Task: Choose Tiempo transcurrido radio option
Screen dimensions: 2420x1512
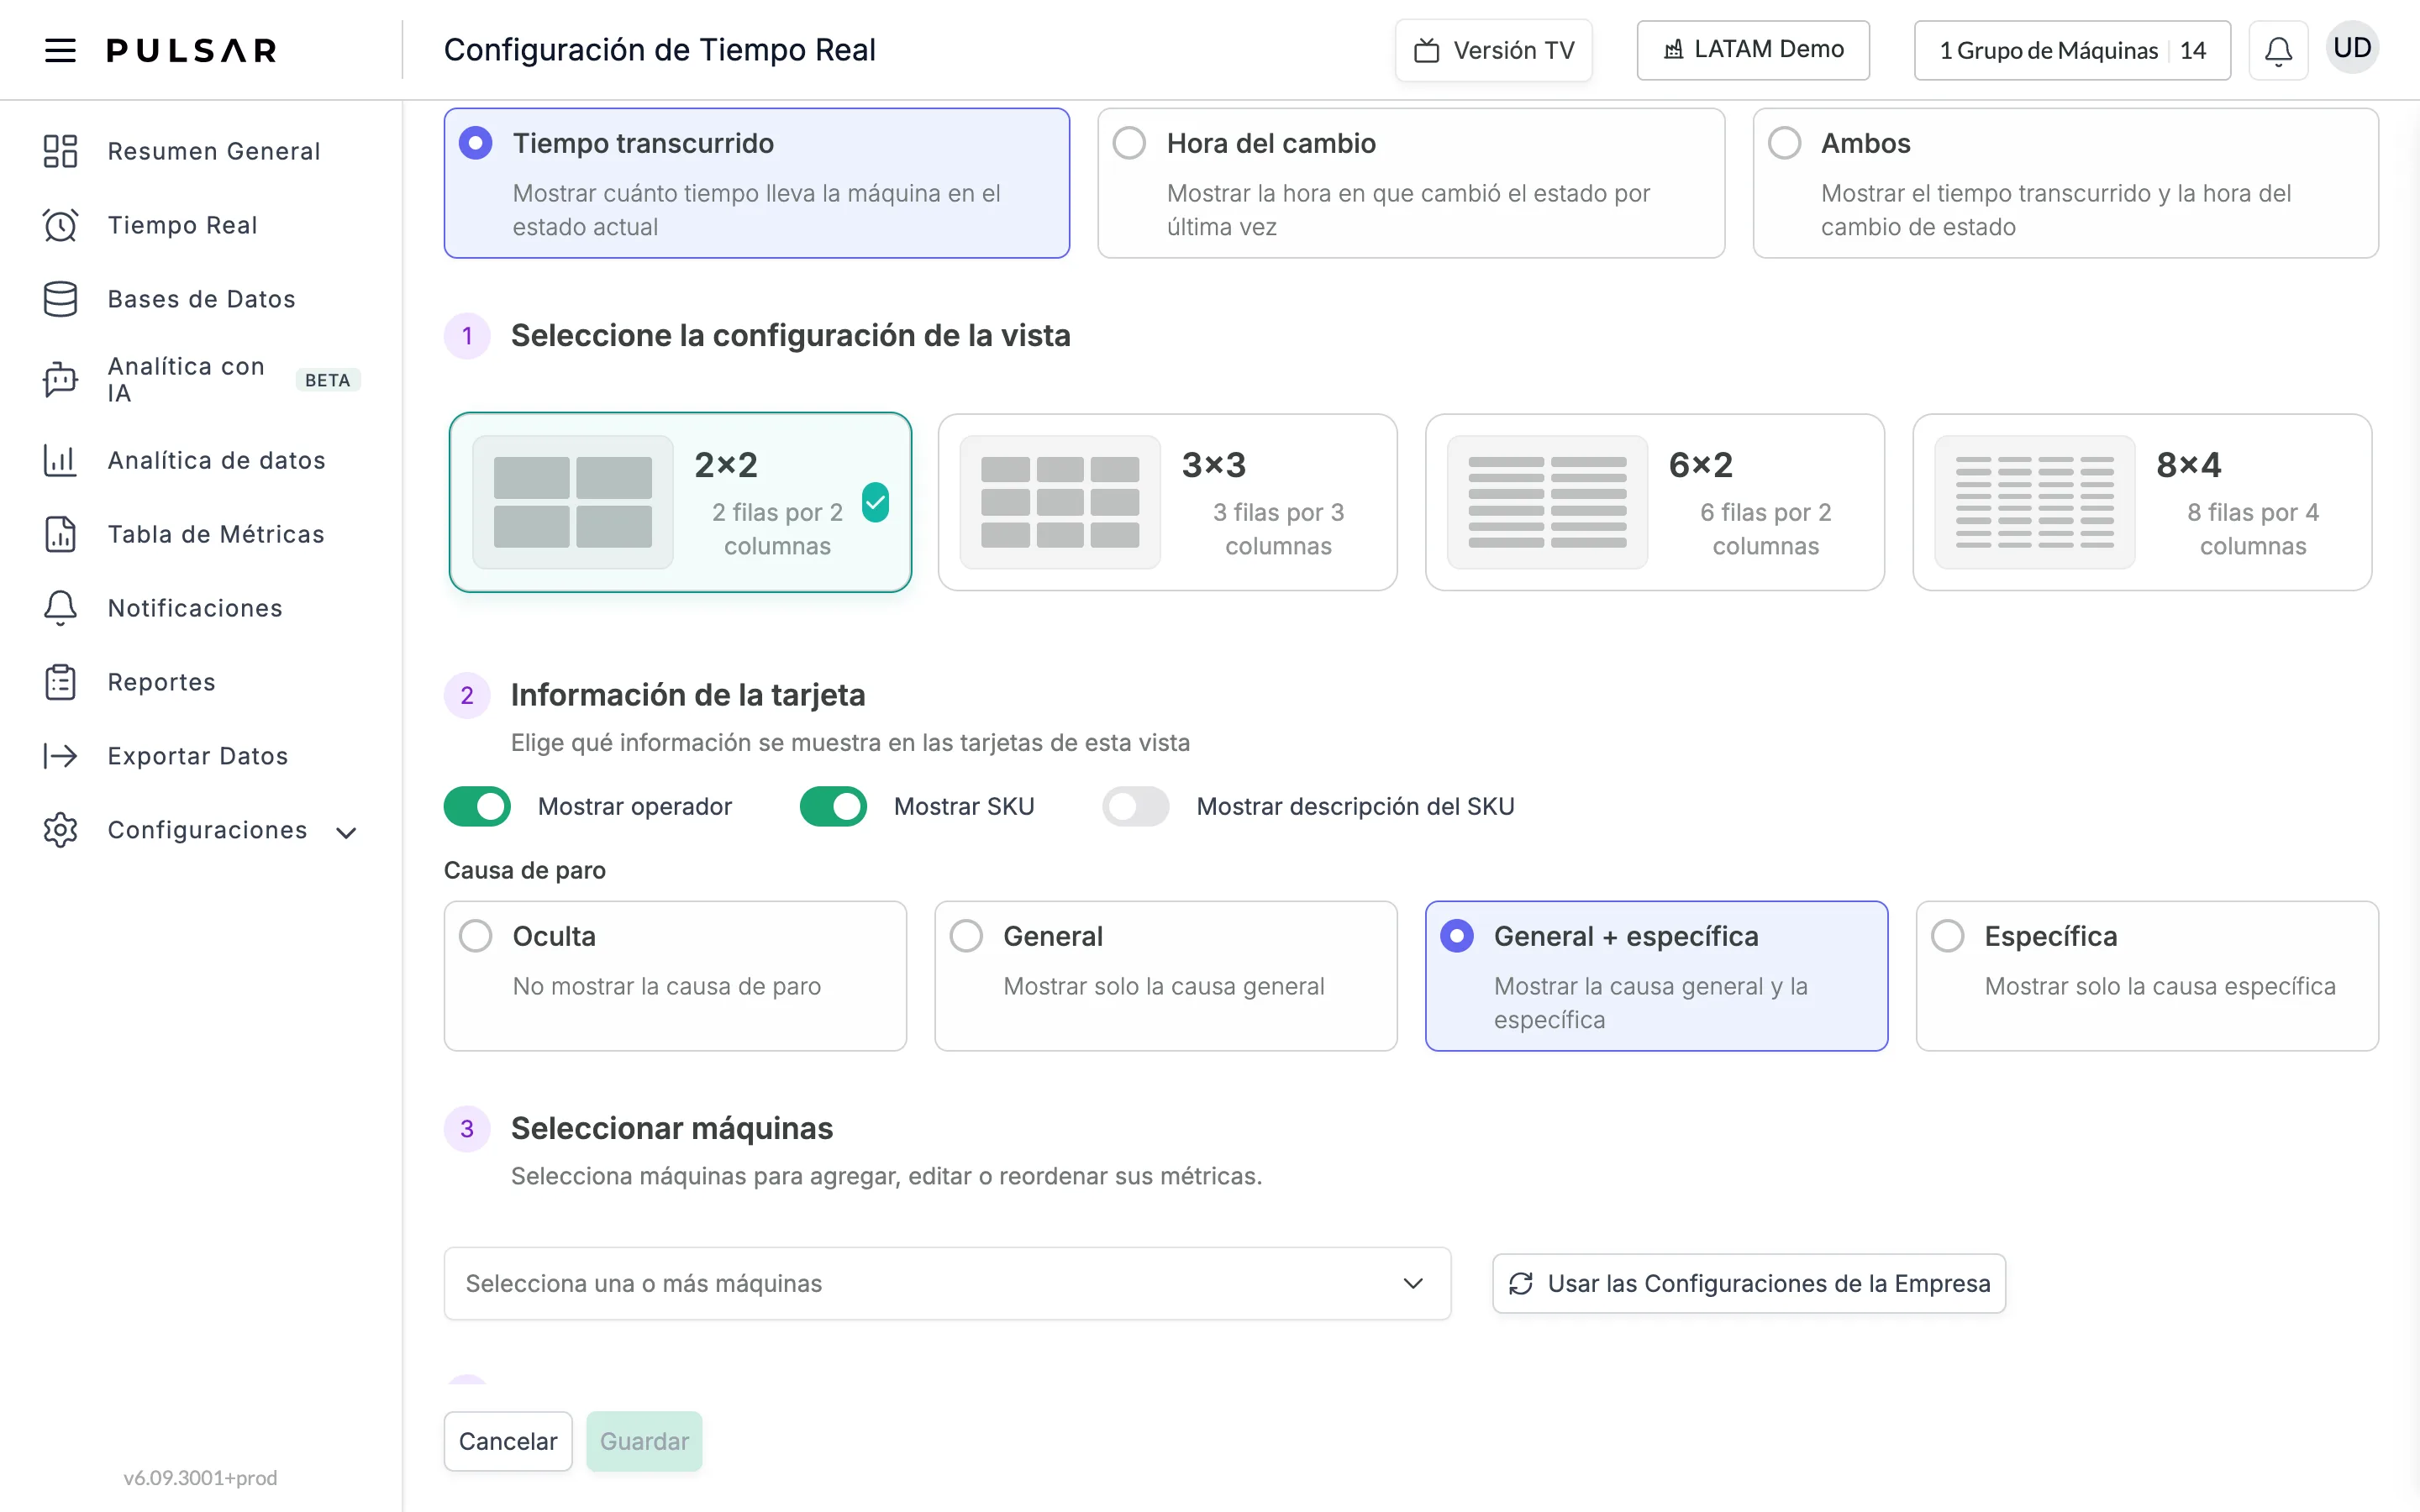Action: coord(476,143)
